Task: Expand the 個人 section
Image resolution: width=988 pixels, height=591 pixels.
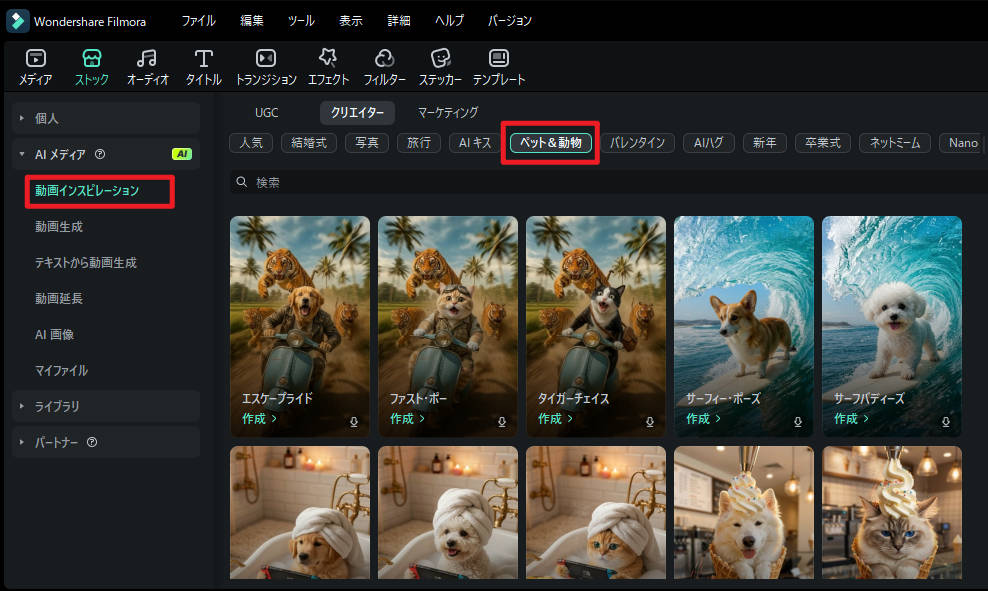Action: tap(21, 118)
